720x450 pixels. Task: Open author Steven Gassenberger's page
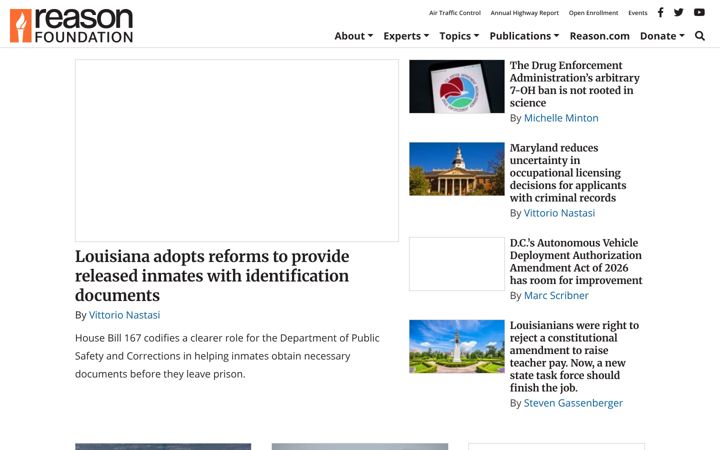573,403
